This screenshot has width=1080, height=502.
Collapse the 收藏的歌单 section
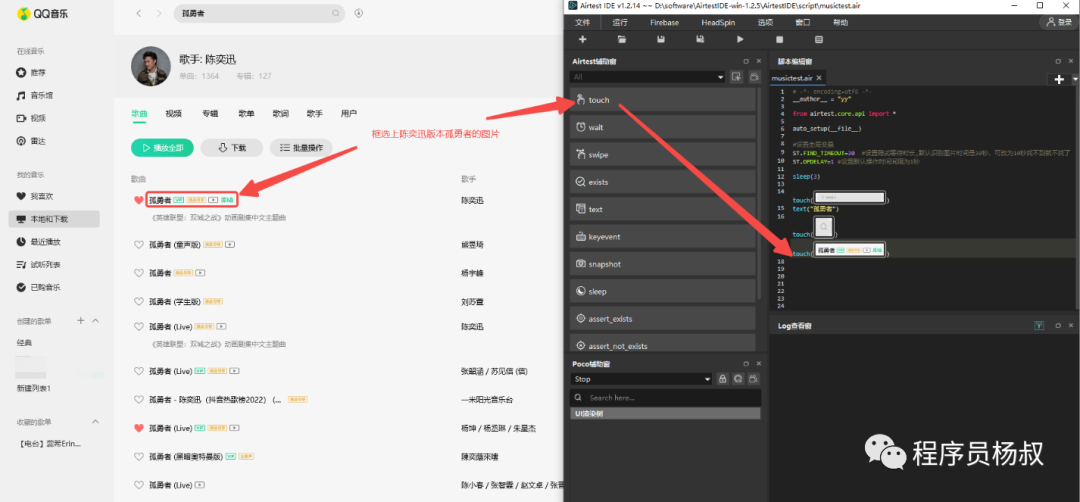coord(96,421)
